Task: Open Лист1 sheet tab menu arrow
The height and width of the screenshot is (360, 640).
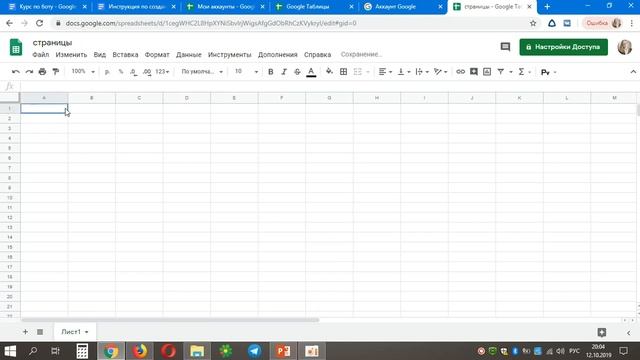Action: 87,332
